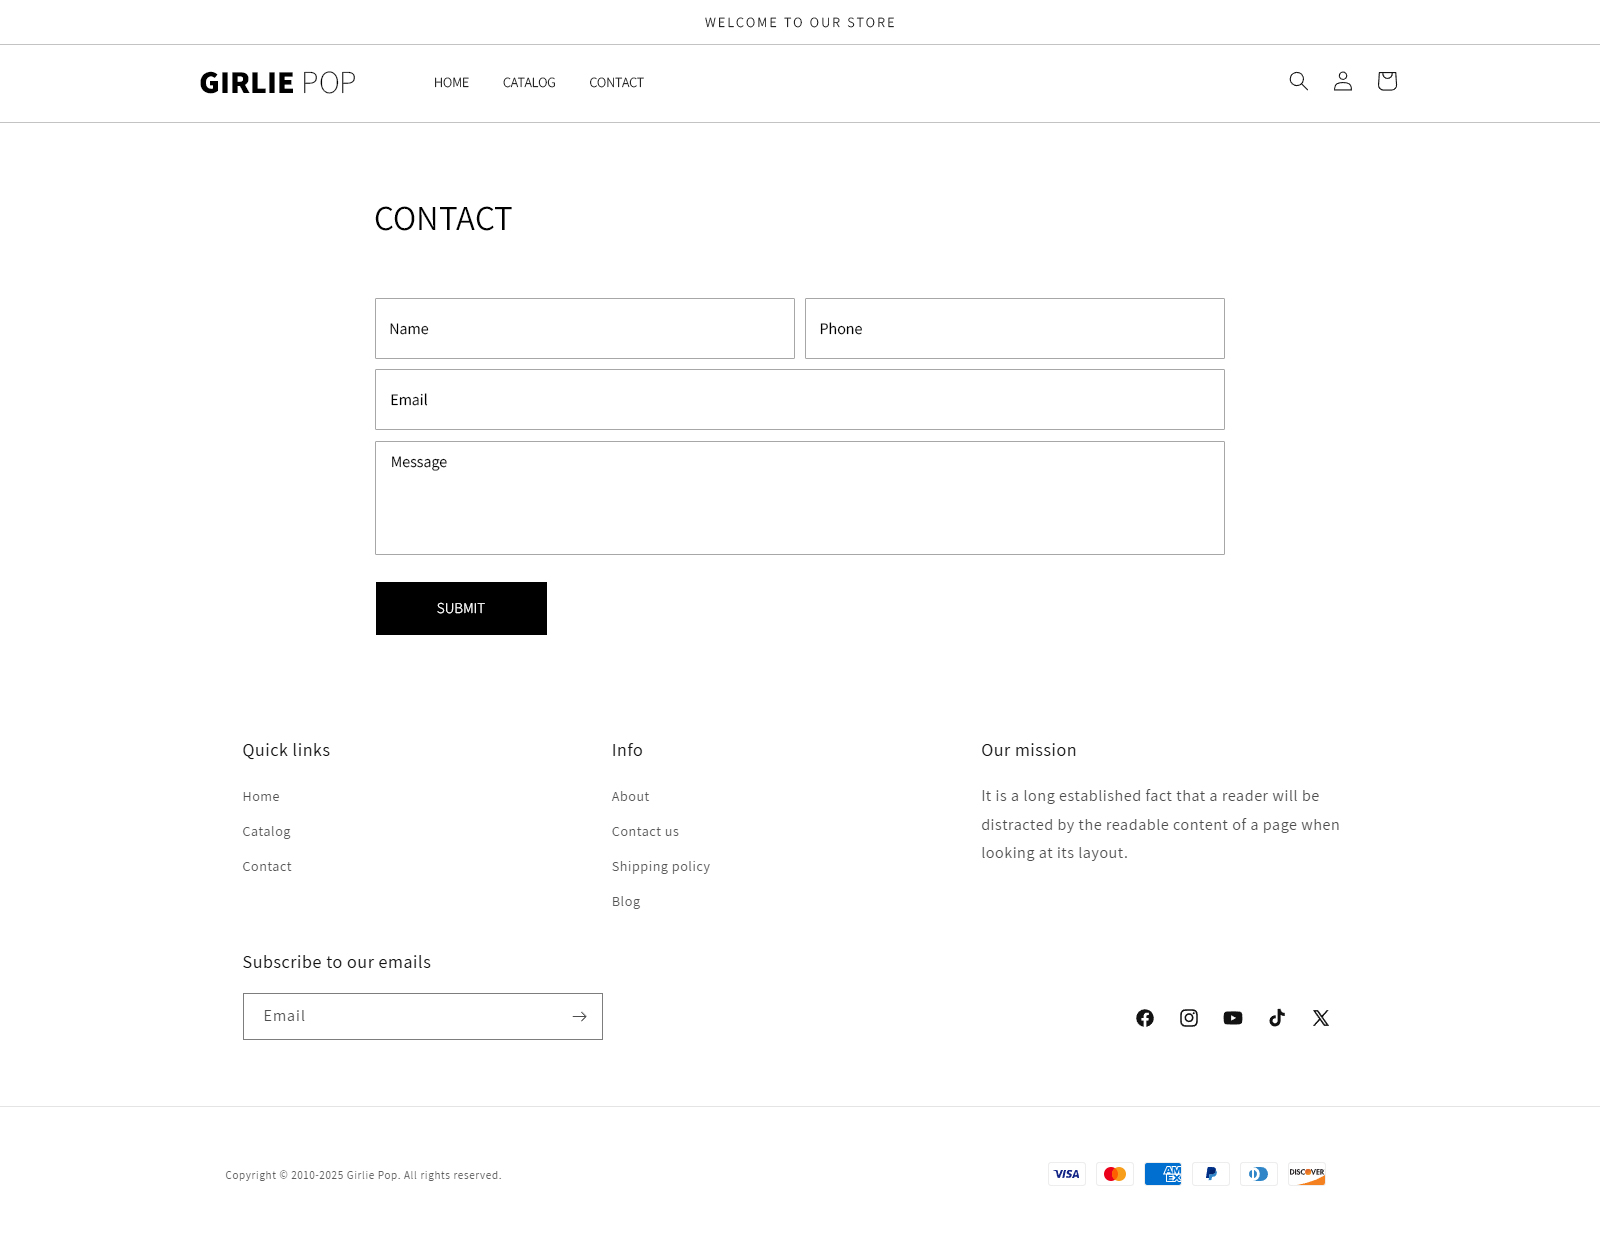This screenshot has height=1239, width=1600.
Task: Click the X (Twitter) social icon
Action: (1321, 1018)
